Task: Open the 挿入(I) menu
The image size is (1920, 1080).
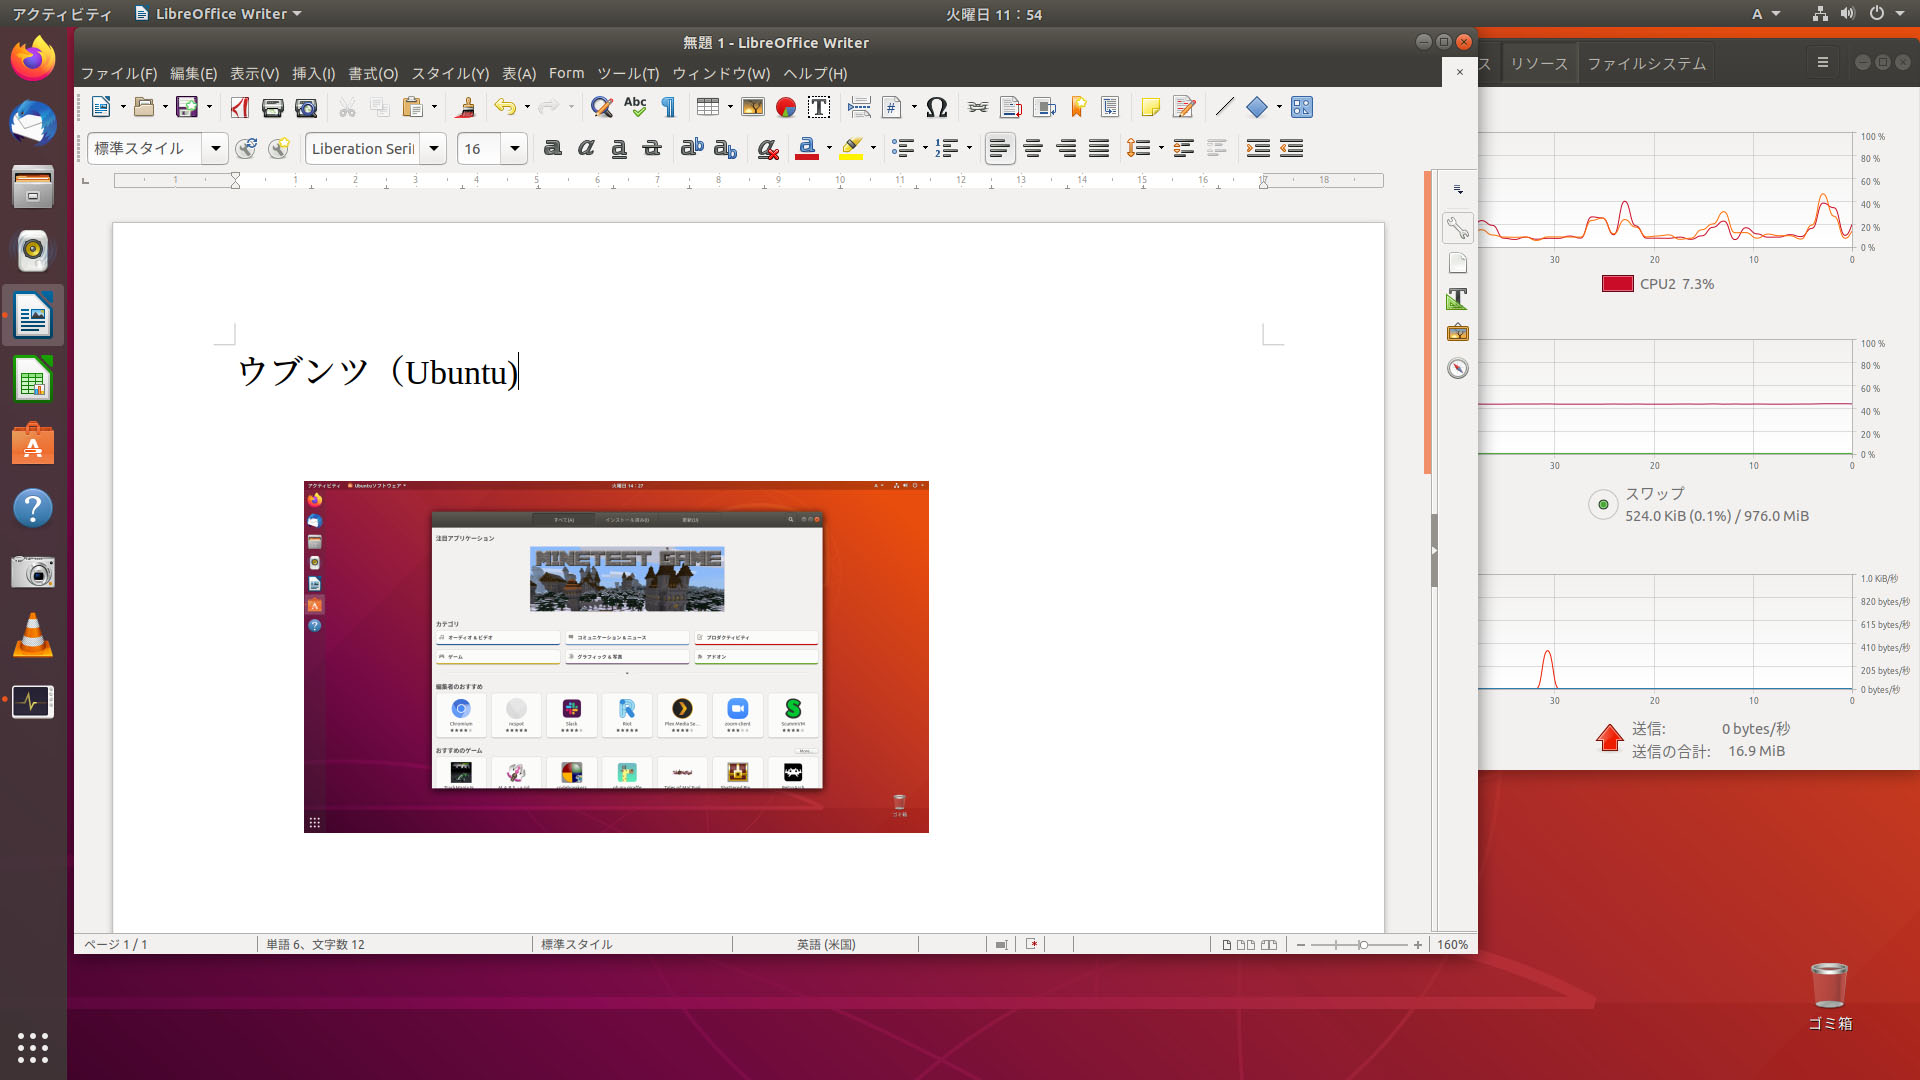Action: 314,73
